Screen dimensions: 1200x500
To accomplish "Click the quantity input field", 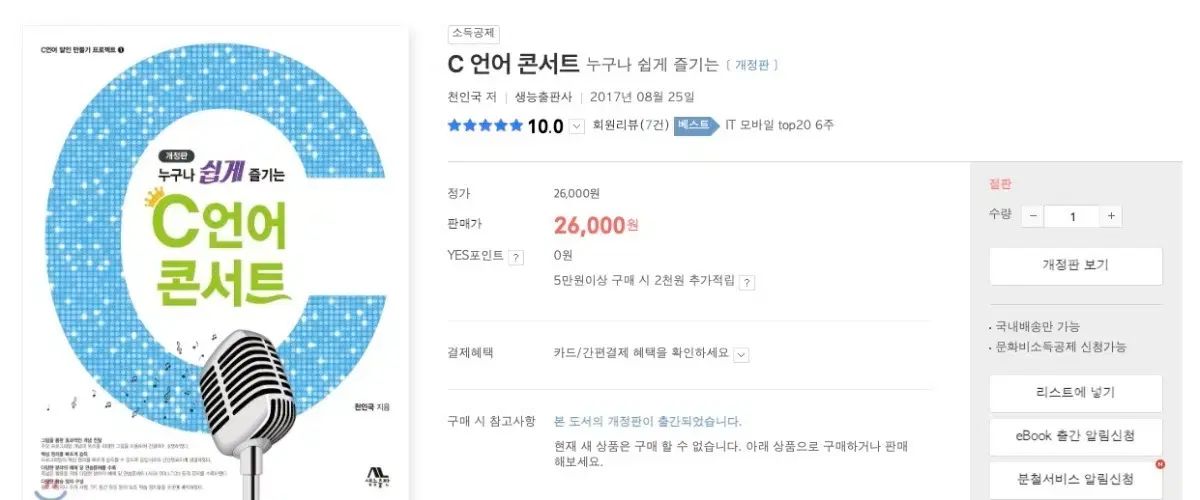I will 1071,216.
